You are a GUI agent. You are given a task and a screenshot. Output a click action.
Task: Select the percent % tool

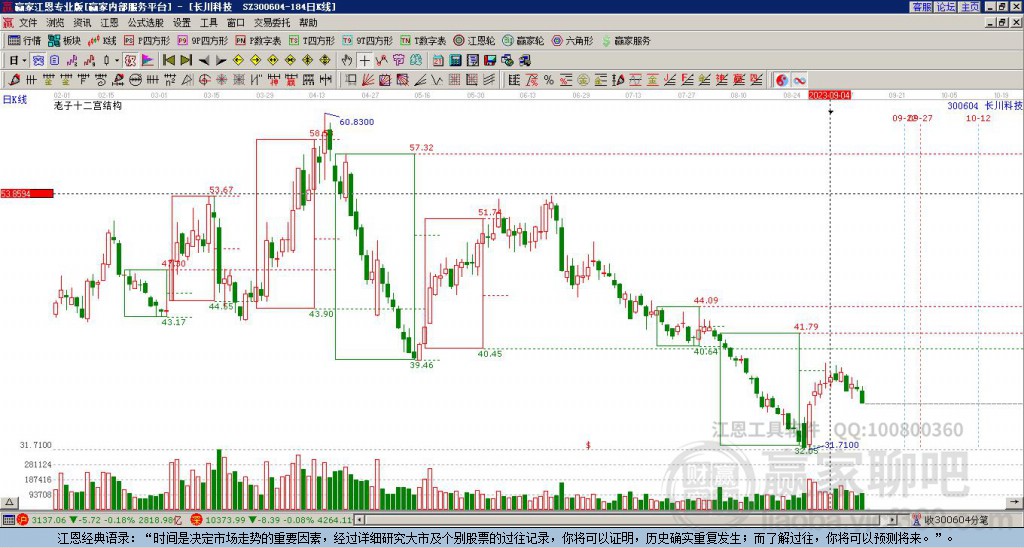549,80
